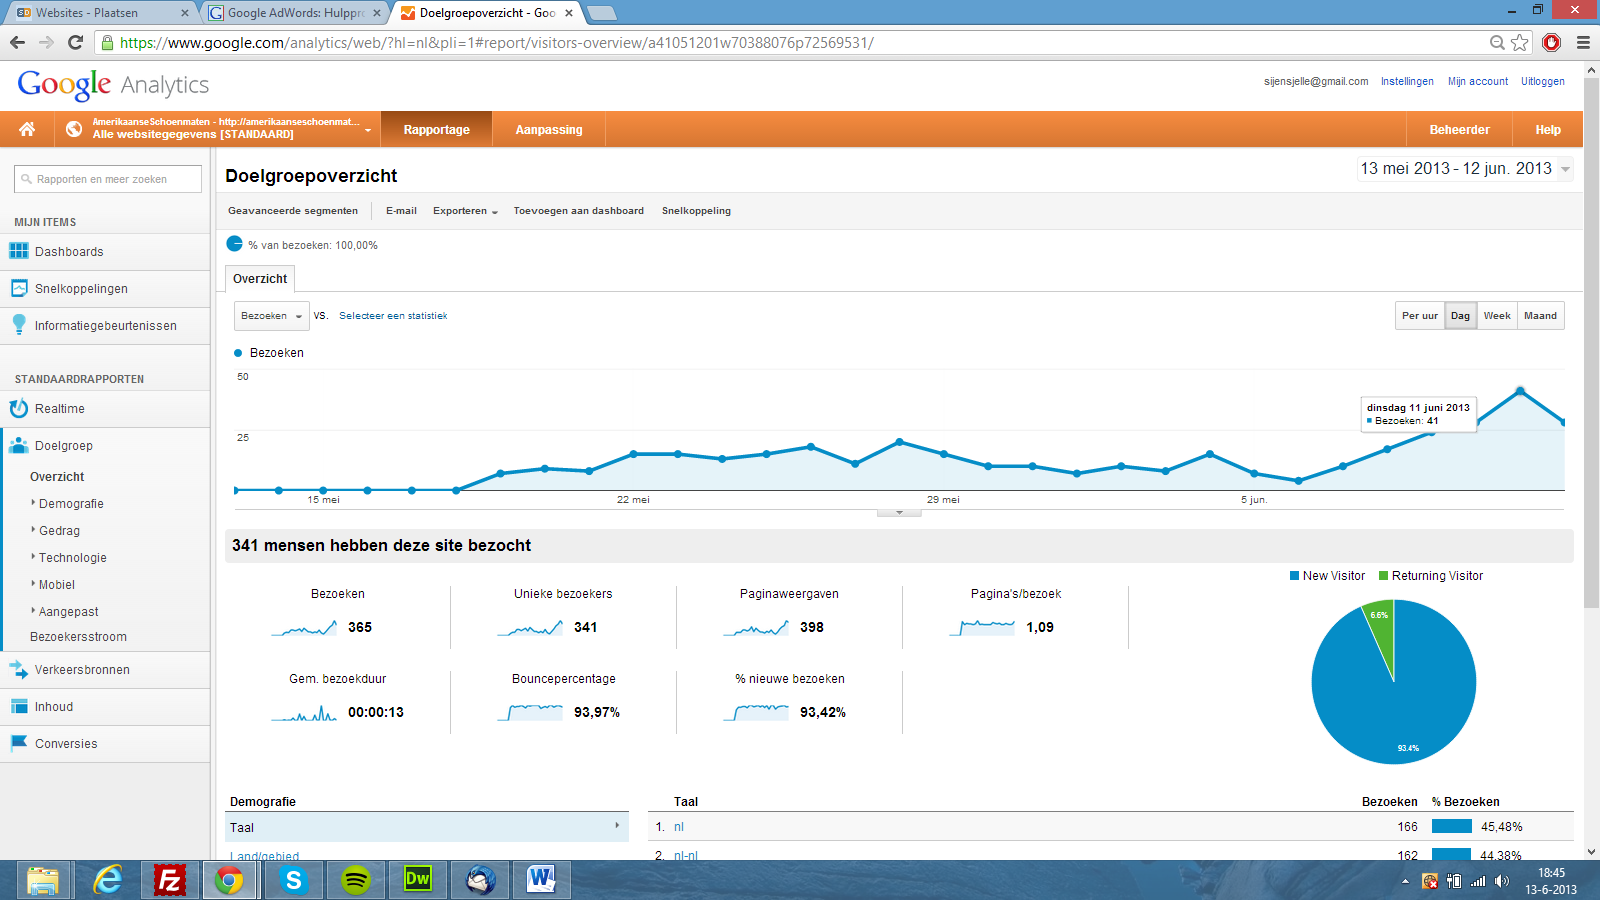1600x900 pixels.
Task: Switch graph to Week view
Action: point(1497,316)
